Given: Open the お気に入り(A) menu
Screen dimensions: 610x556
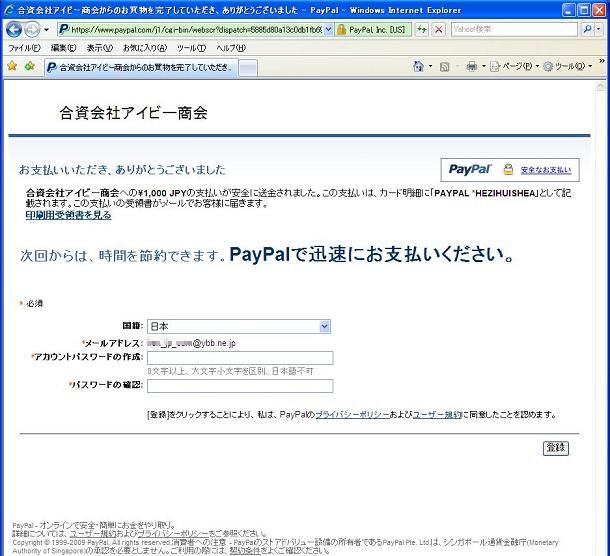Looking at the screenshot, I should pos(145,48).
